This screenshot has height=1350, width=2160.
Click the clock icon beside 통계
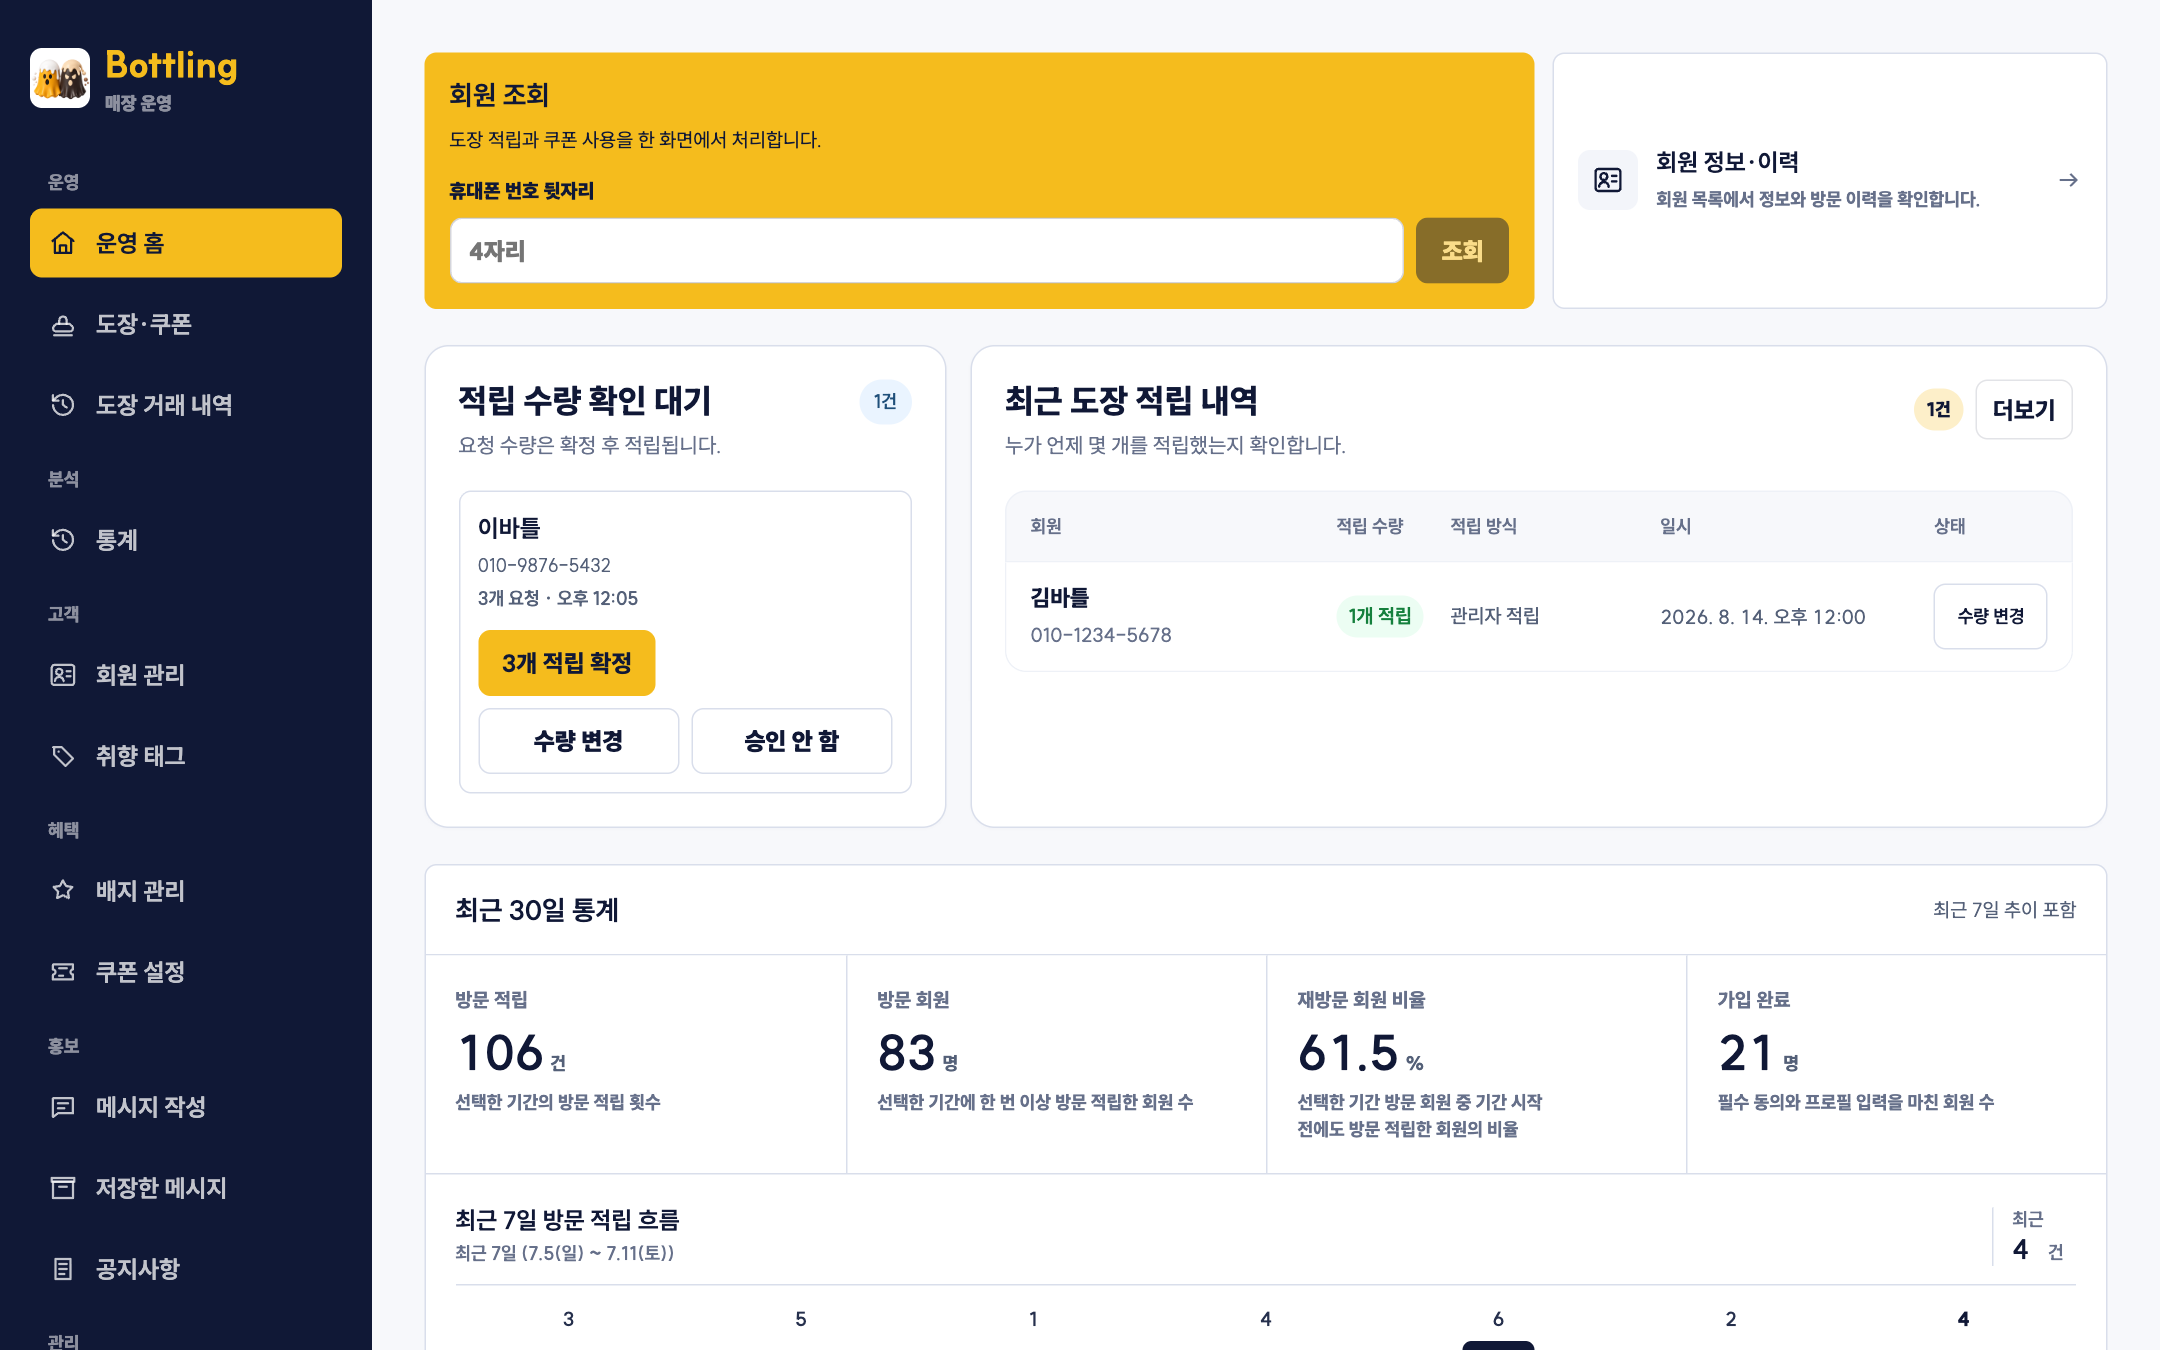coord(63,540)
